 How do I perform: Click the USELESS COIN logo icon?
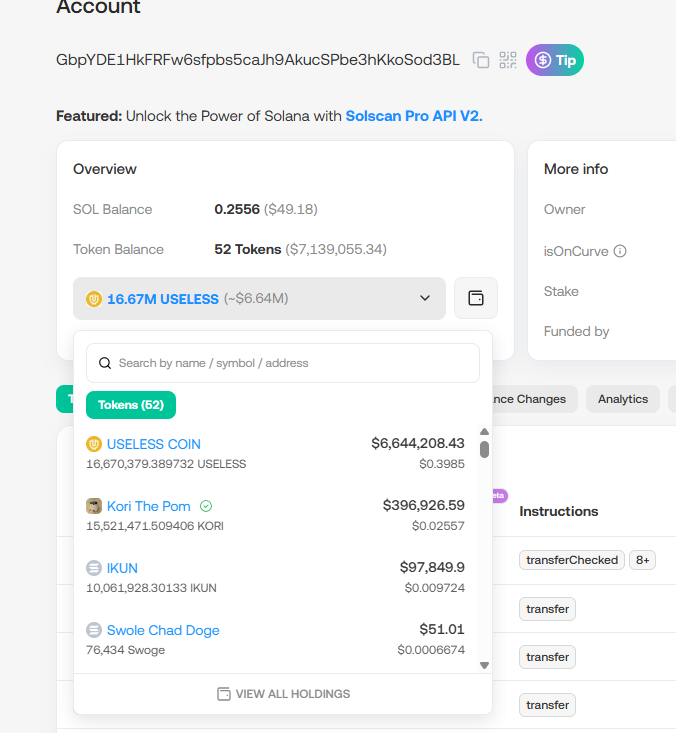point(94,444)
